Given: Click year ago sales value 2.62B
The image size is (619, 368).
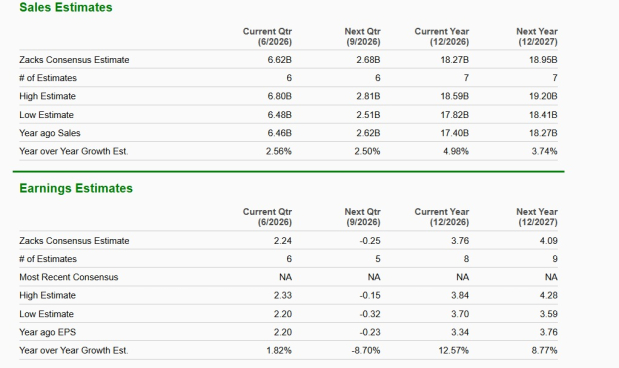Looking at the screenshot, I should tap(368, 133).
